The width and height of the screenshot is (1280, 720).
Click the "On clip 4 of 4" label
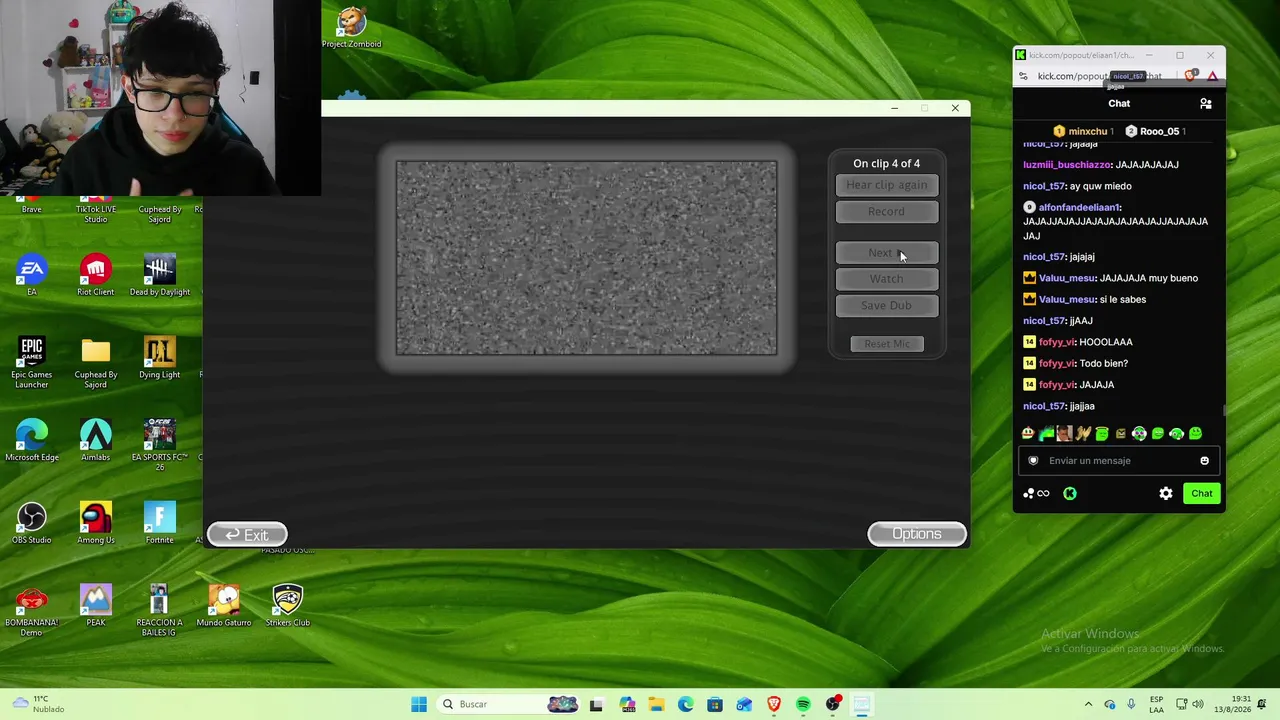point(886,164)
